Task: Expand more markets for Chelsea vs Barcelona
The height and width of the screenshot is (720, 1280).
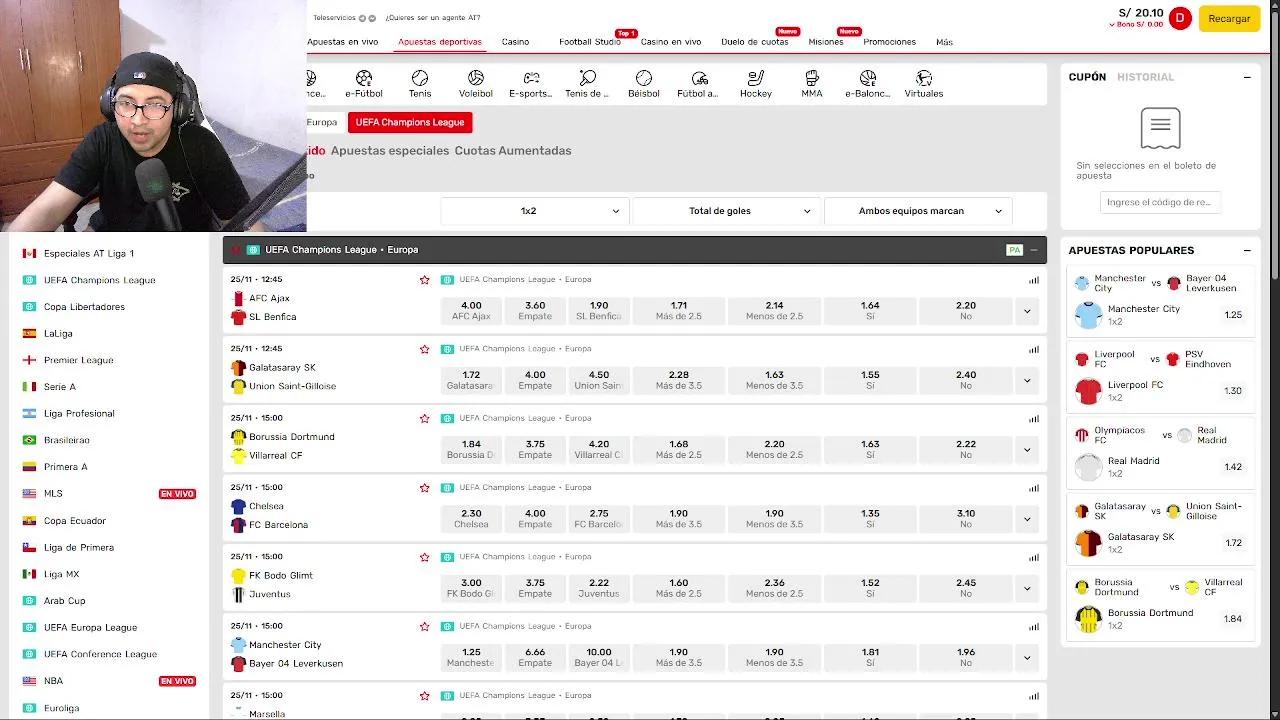Action: point(1027,519)
